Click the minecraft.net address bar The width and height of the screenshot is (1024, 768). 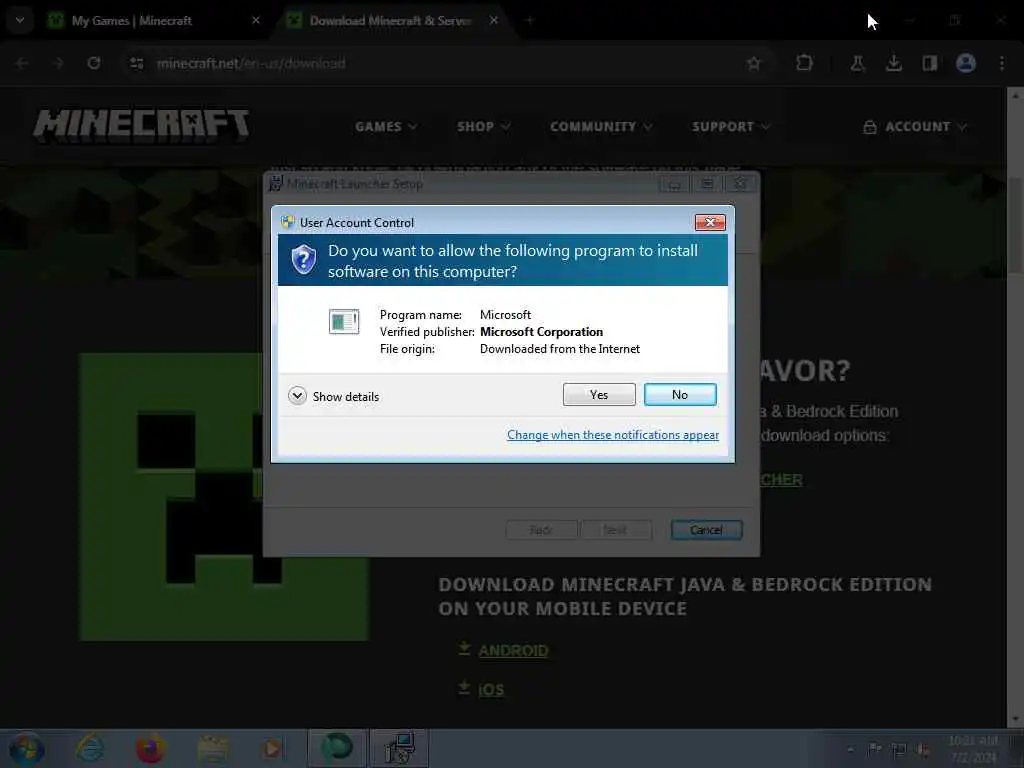(444, 63)
